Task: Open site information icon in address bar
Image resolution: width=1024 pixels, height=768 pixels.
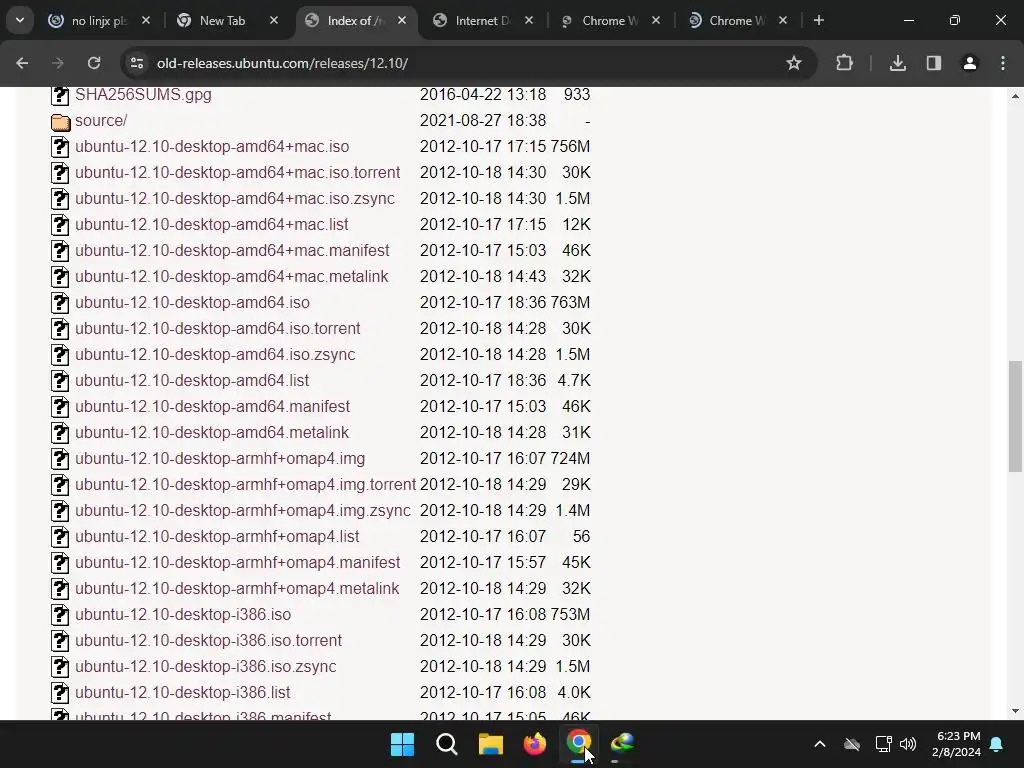Action: pyautogui.click(x=137, y=63)
